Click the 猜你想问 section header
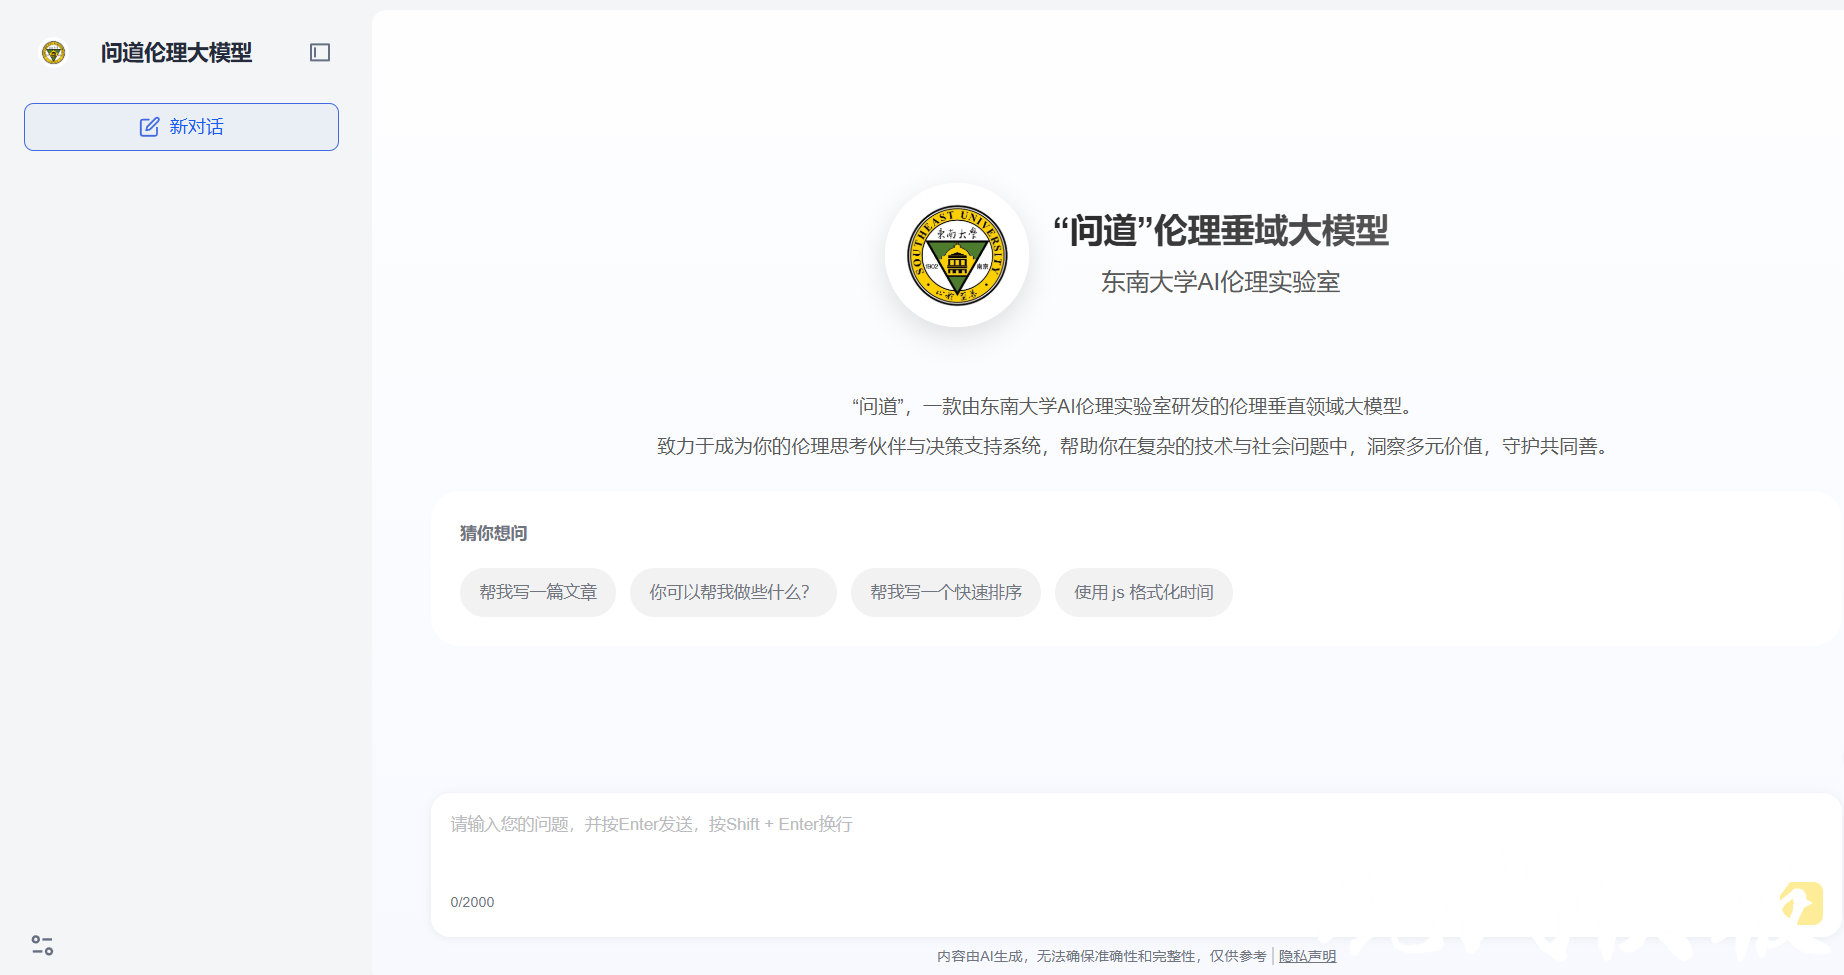Screen dimensions: 1844x975 (x=493, y=533)
